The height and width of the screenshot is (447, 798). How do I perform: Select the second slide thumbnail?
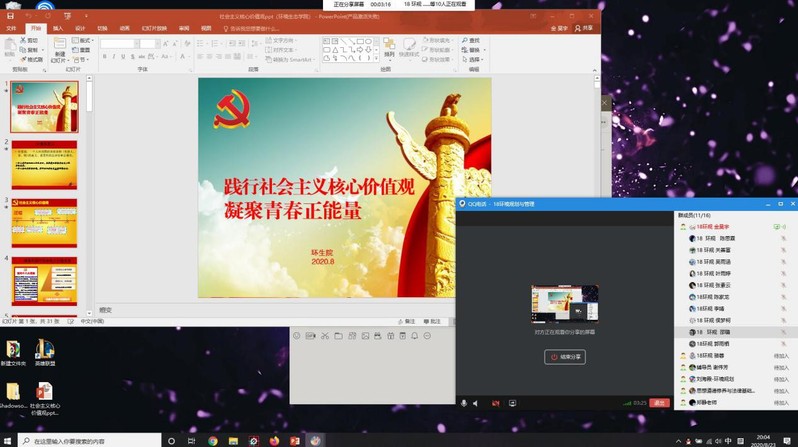(x=44, y=164)
